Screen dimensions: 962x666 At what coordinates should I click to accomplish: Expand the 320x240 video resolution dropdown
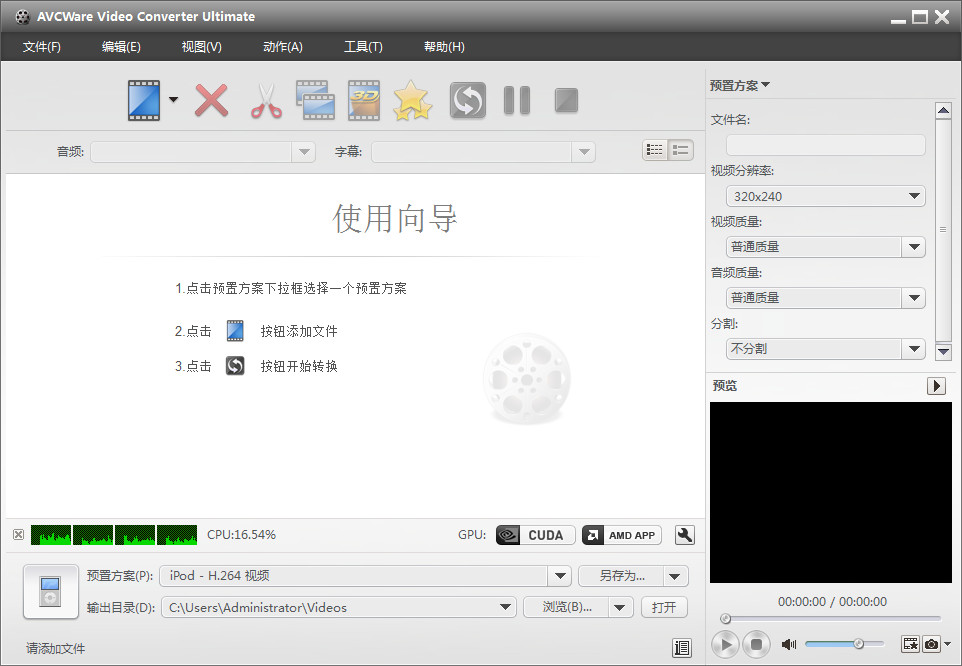[825, 196]
